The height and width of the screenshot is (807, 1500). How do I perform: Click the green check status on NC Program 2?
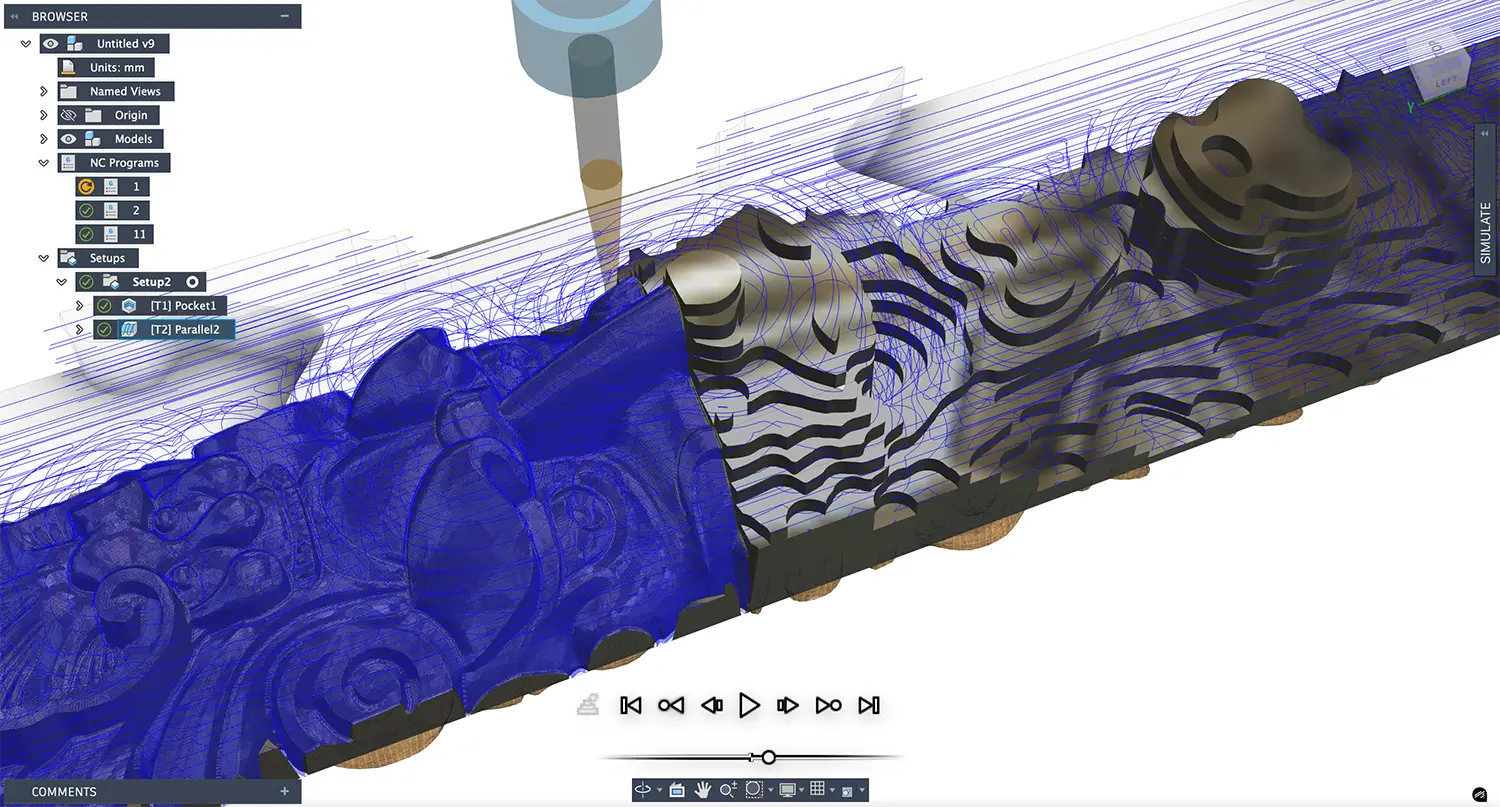point(86,210)
